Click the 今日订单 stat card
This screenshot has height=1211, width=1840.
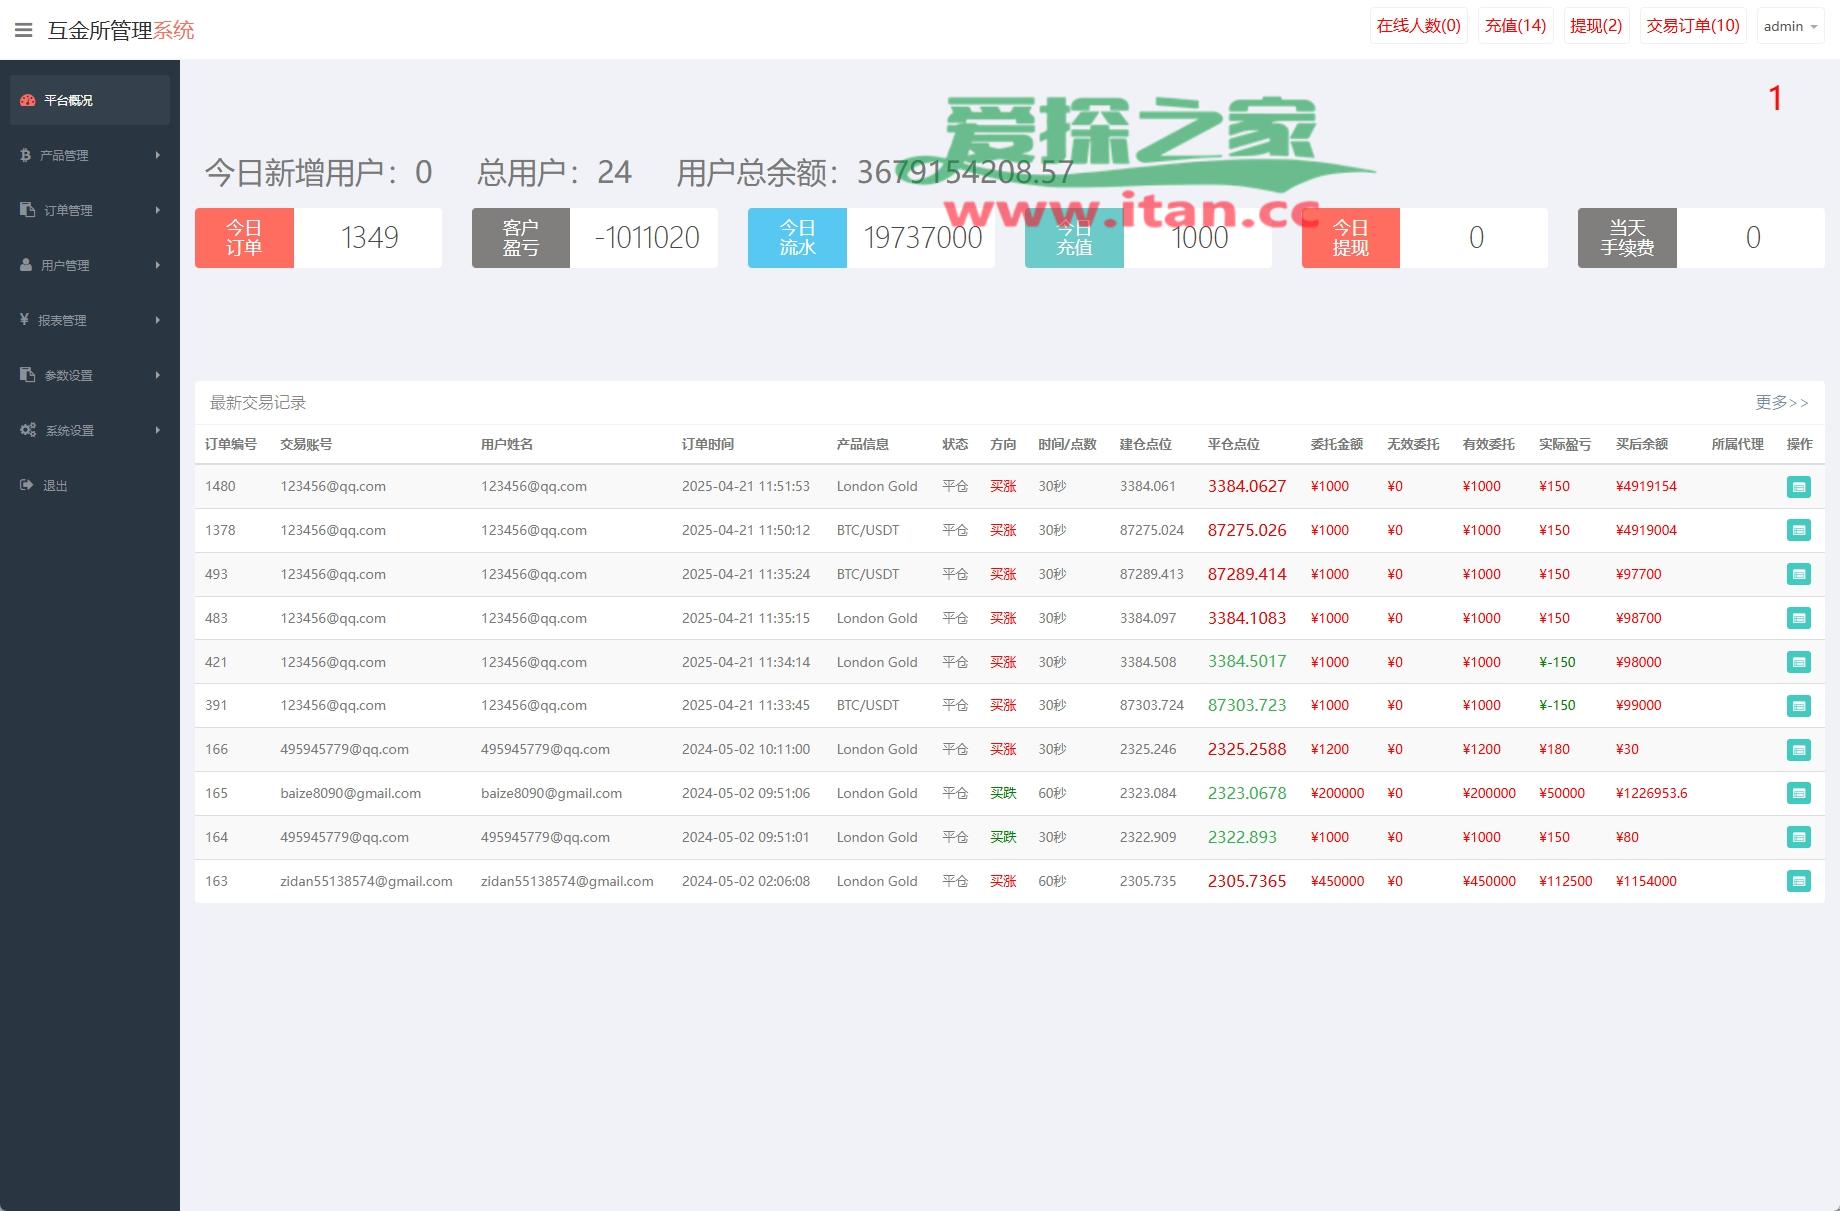click(318, 238)
